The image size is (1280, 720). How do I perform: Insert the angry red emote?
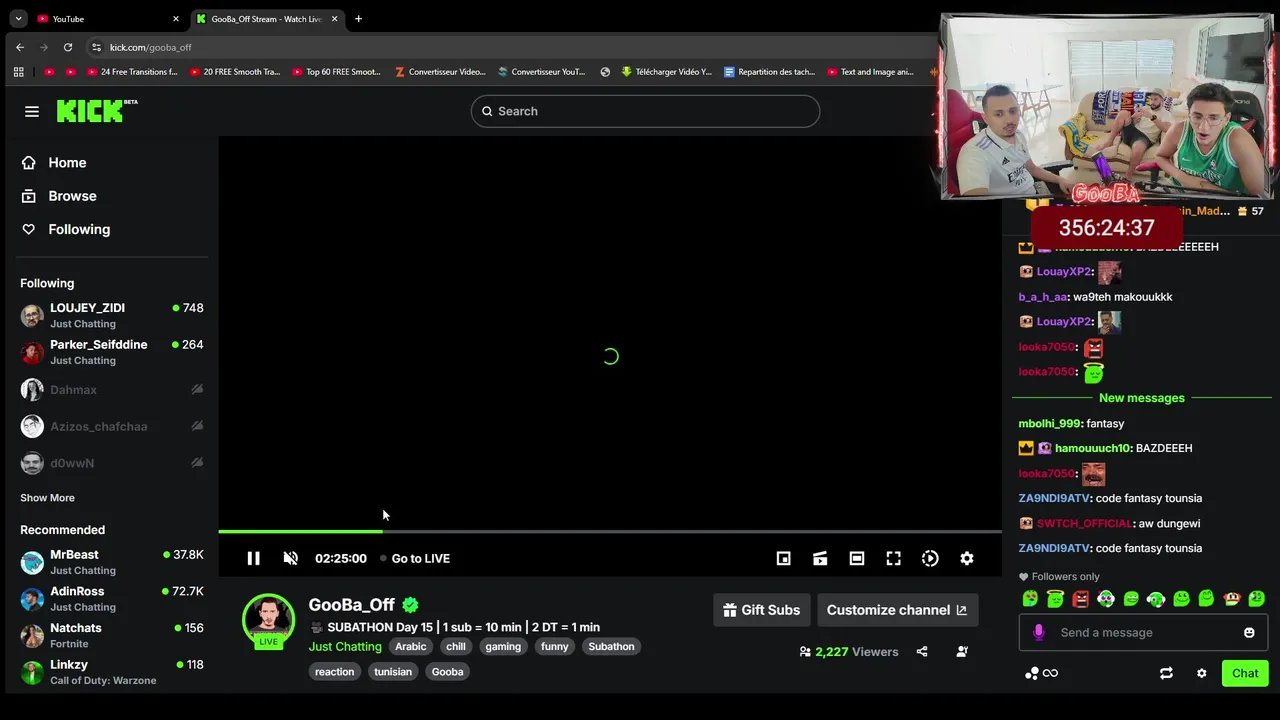pyautogui.click(x=1081, y=599)
